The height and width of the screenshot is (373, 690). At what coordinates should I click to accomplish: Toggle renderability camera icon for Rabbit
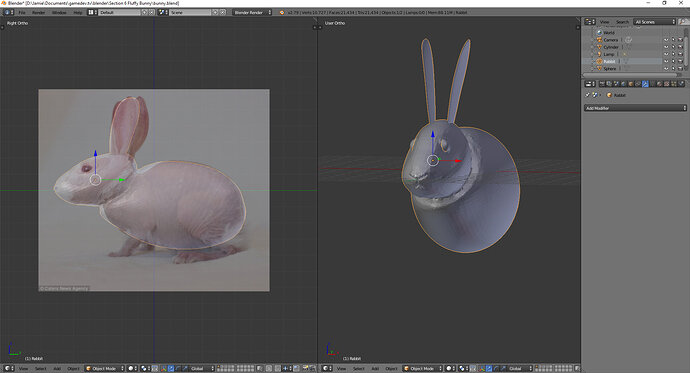[x=680, y=62]
